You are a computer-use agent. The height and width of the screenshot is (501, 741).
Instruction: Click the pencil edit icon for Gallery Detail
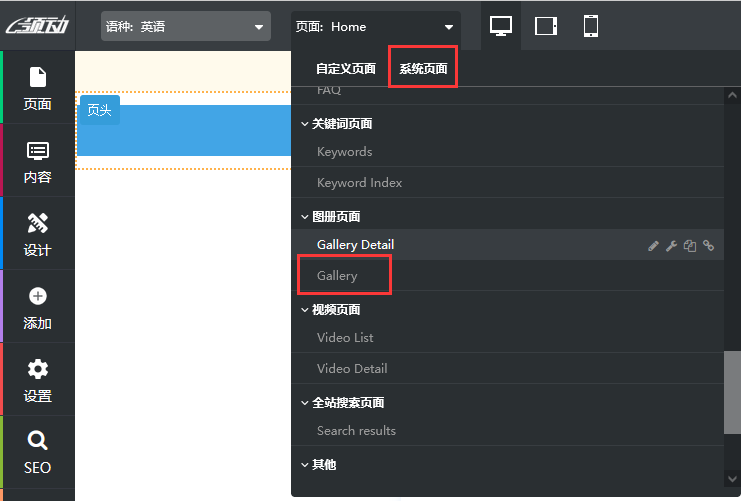pyautogui.click(x=653, y=246)
